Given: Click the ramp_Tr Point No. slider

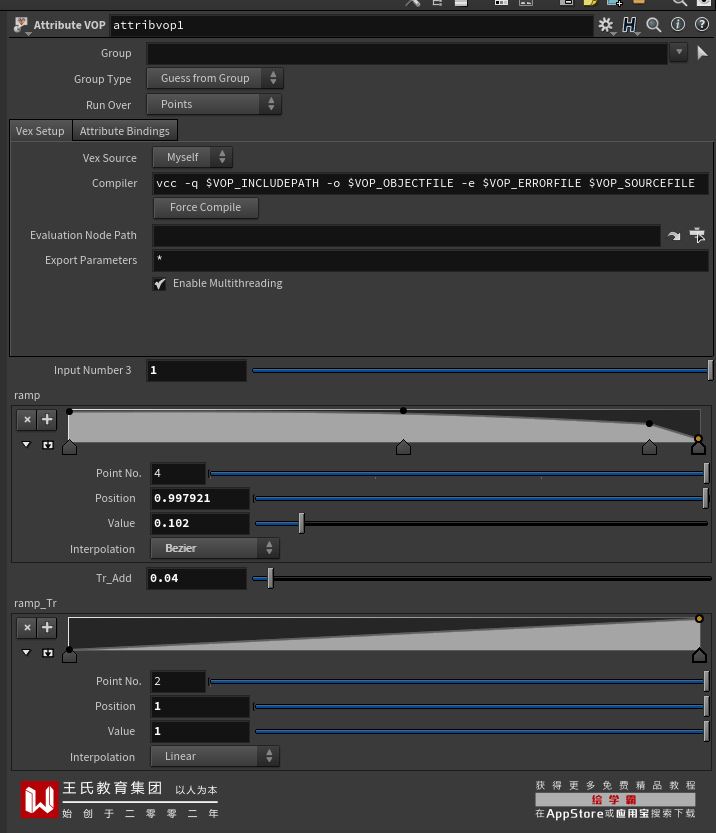Looking at the screenshot, I should click(x=458, y=681).
